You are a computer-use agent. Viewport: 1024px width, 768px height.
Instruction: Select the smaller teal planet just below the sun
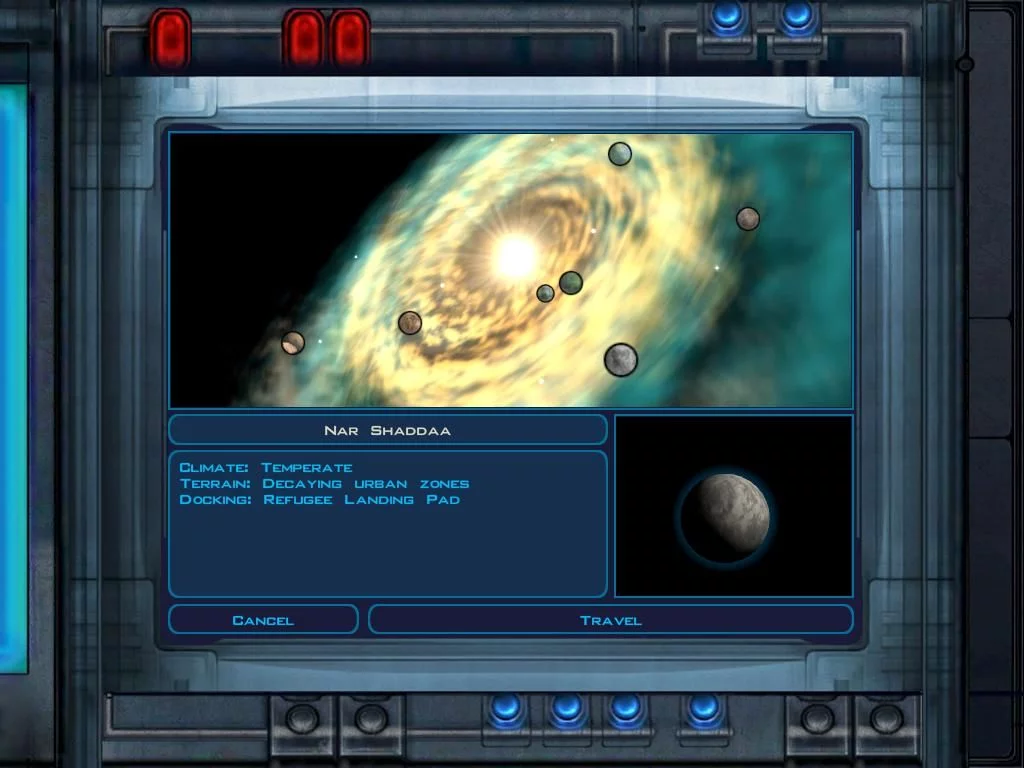545,293
